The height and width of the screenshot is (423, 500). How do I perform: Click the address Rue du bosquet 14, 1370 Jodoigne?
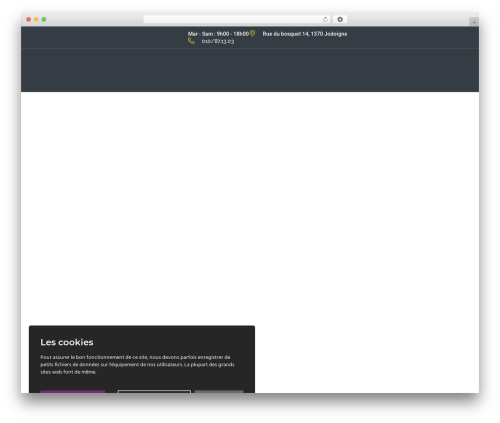305,34
